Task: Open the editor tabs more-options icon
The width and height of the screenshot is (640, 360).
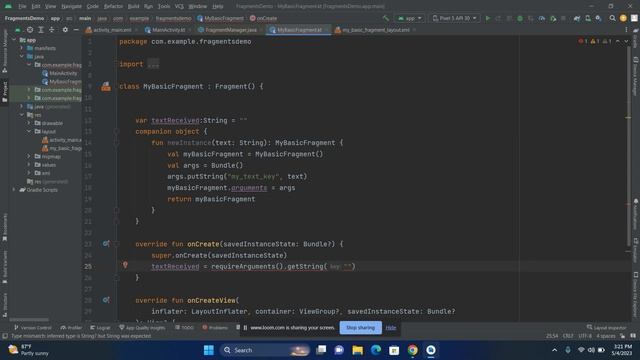Action: coord(626,30)
